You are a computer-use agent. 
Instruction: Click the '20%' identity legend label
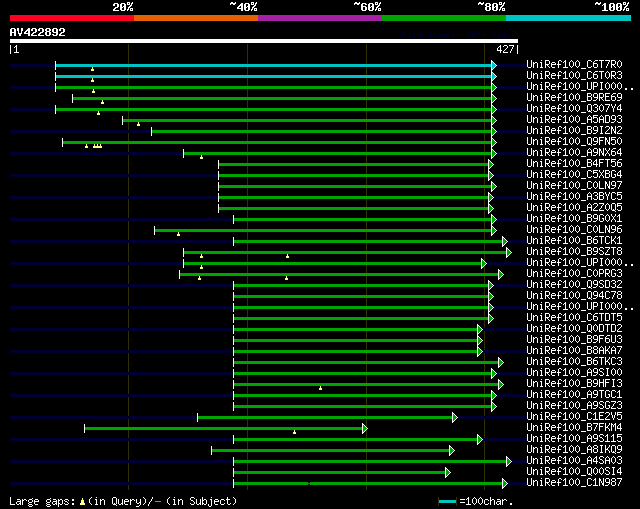tap(123, 7)
